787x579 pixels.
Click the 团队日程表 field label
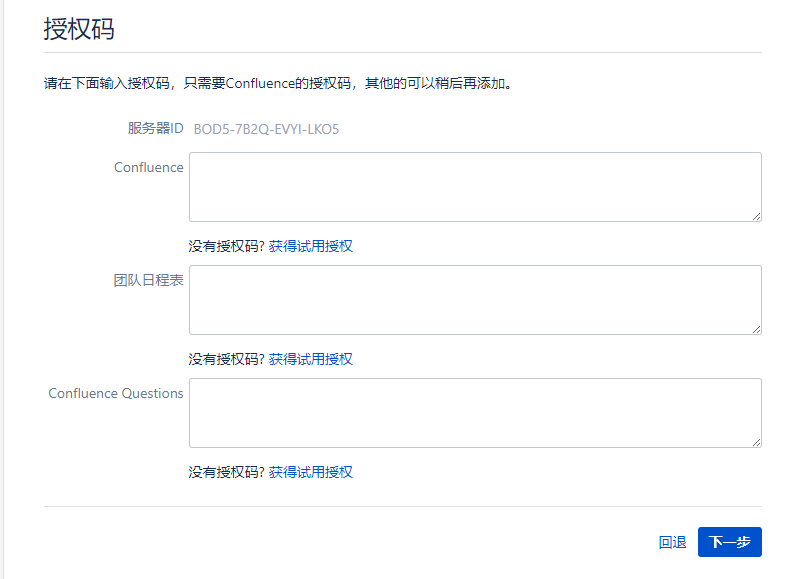[x=149, y=280]
